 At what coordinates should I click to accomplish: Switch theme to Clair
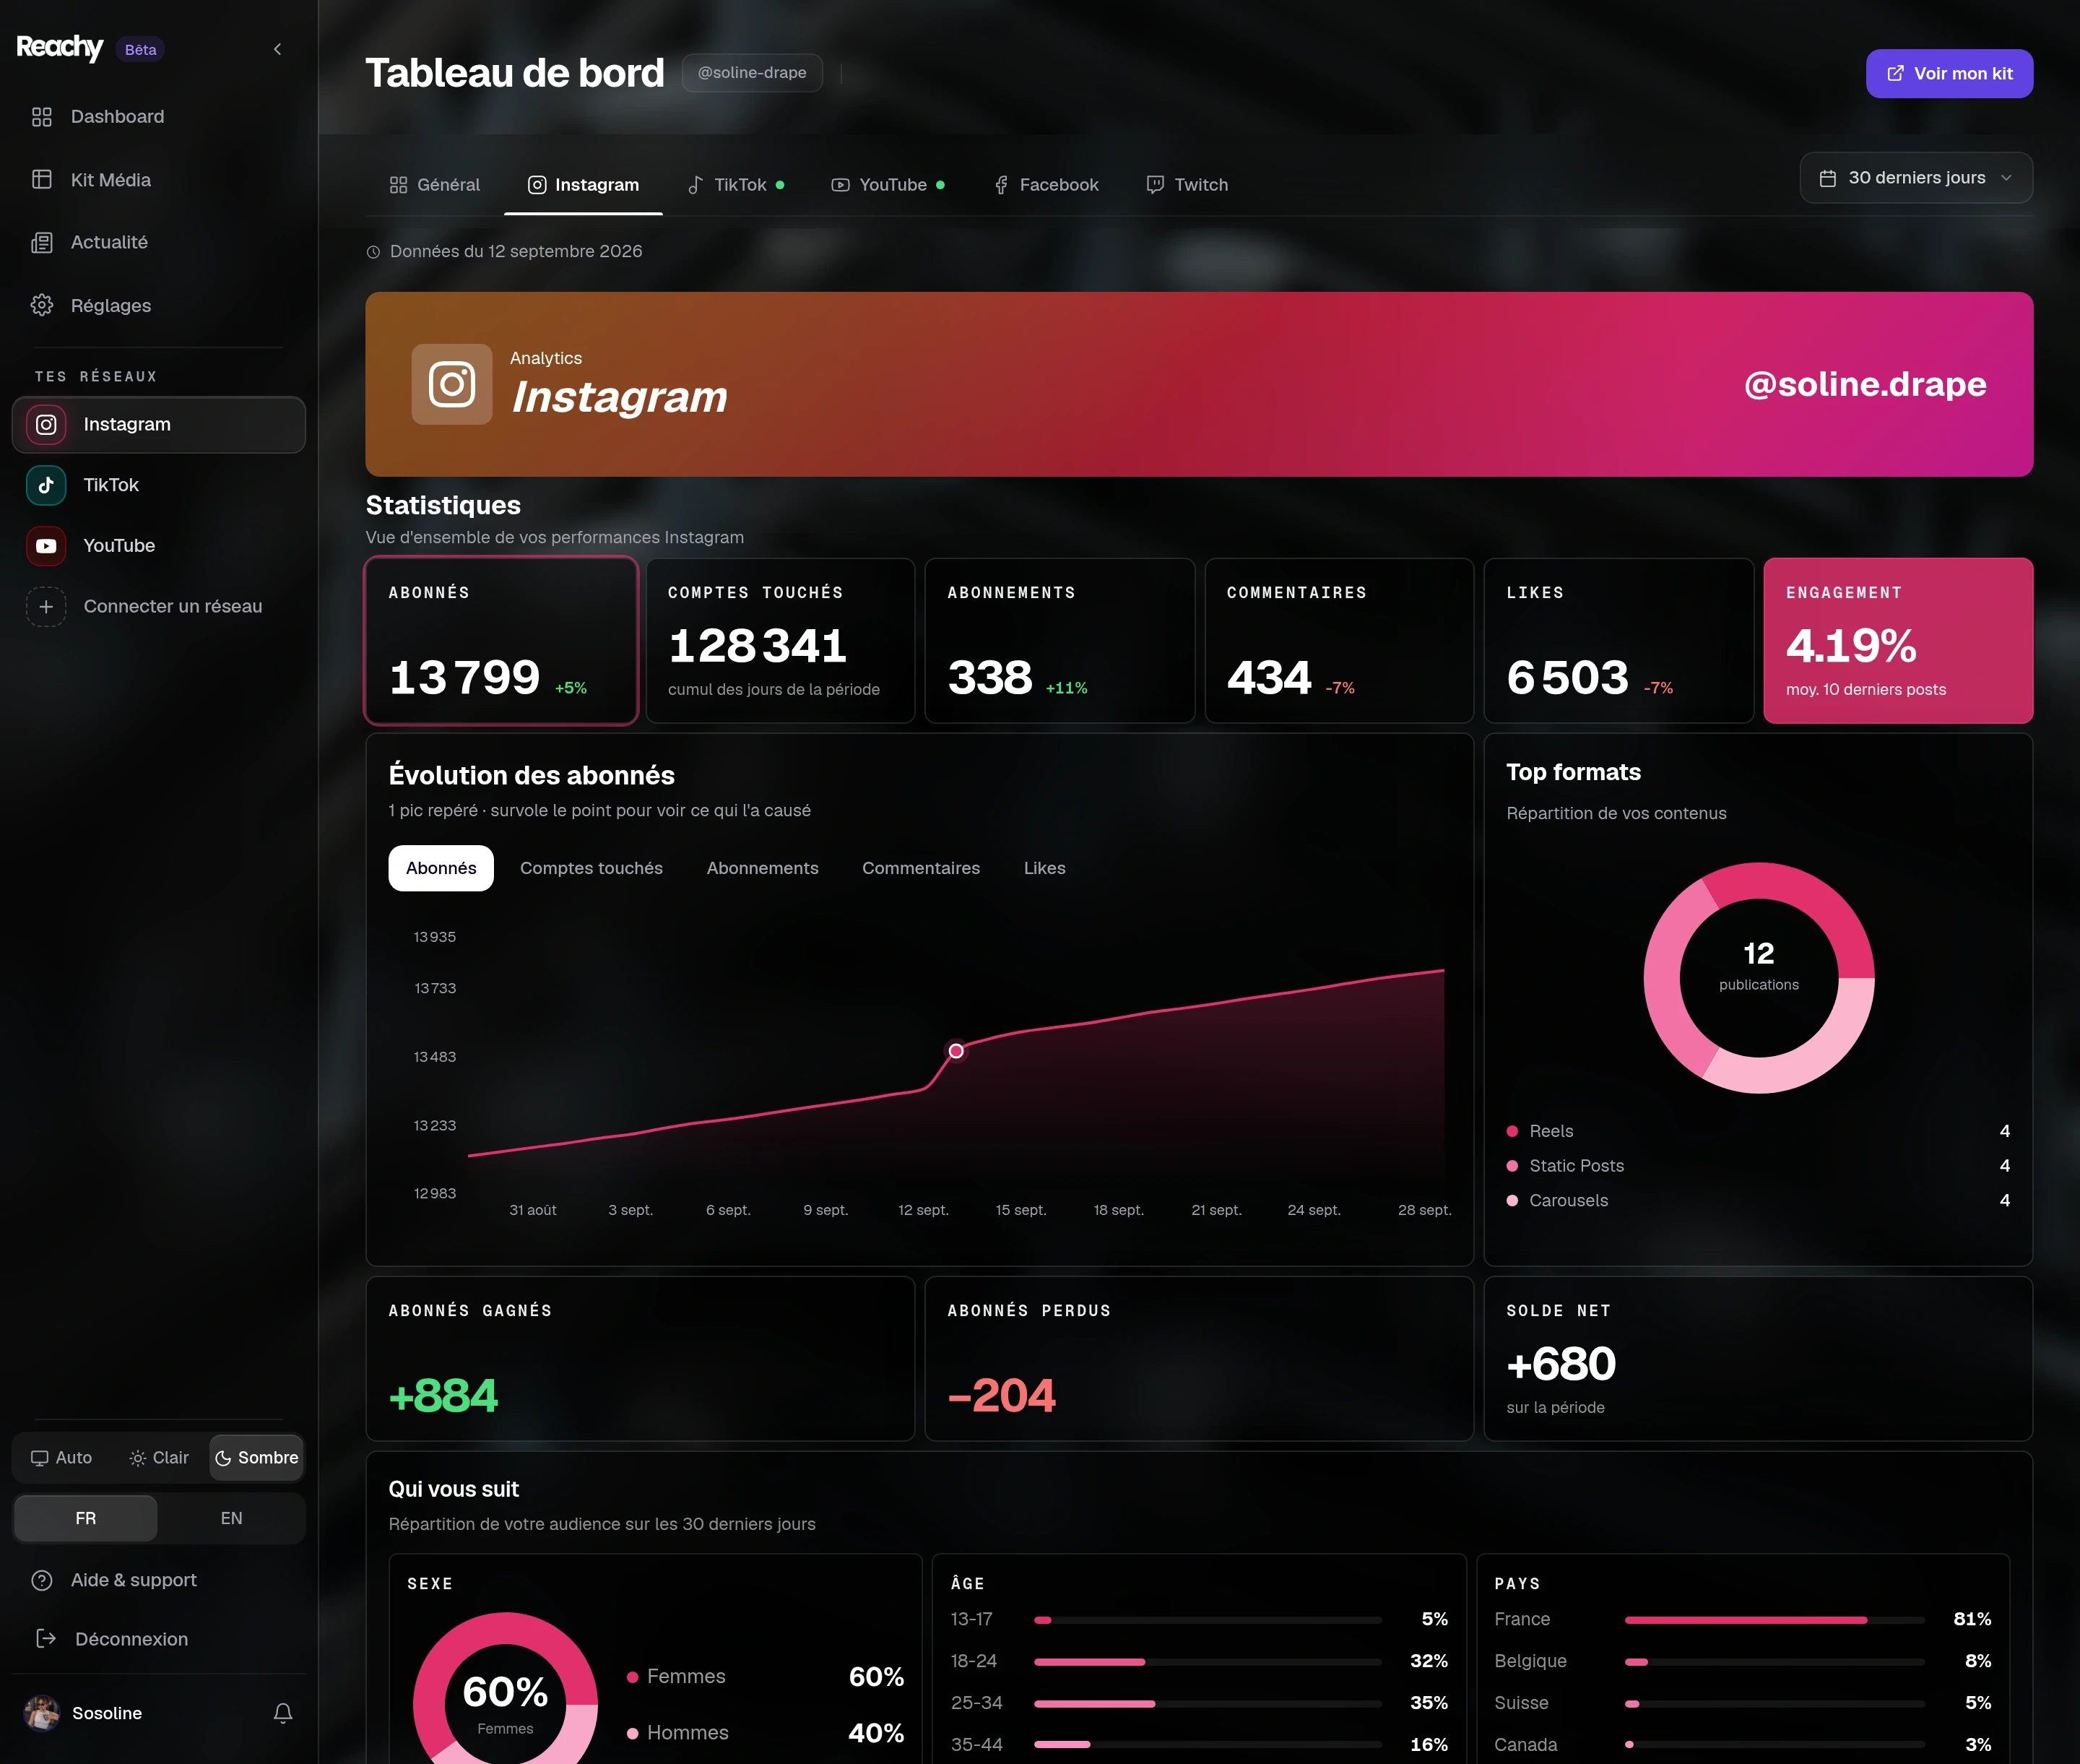159,1458
